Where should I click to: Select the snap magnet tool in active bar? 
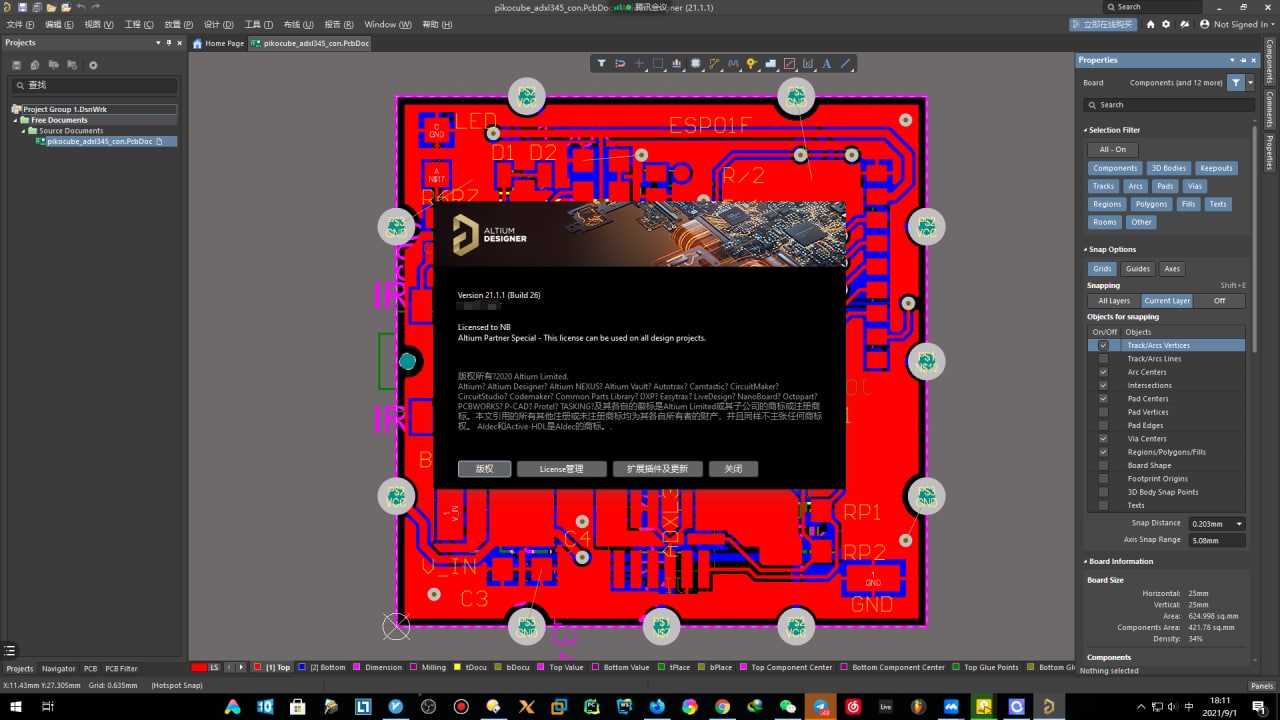tap(620, 63)
